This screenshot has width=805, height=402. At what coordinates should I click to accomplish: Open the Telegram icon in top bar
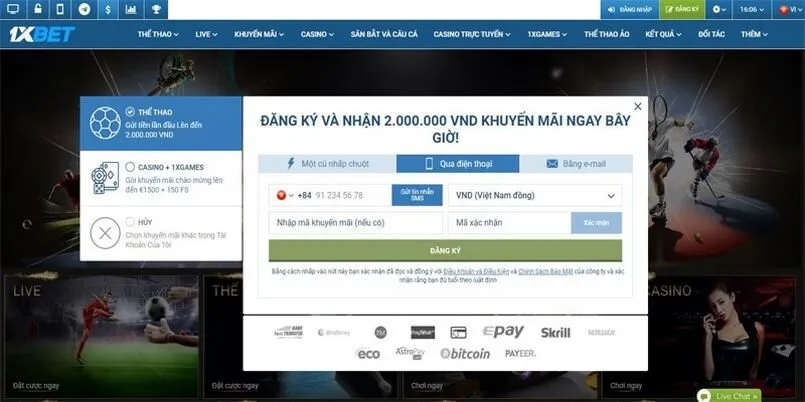pyautogui.click(x=84, y=9)
